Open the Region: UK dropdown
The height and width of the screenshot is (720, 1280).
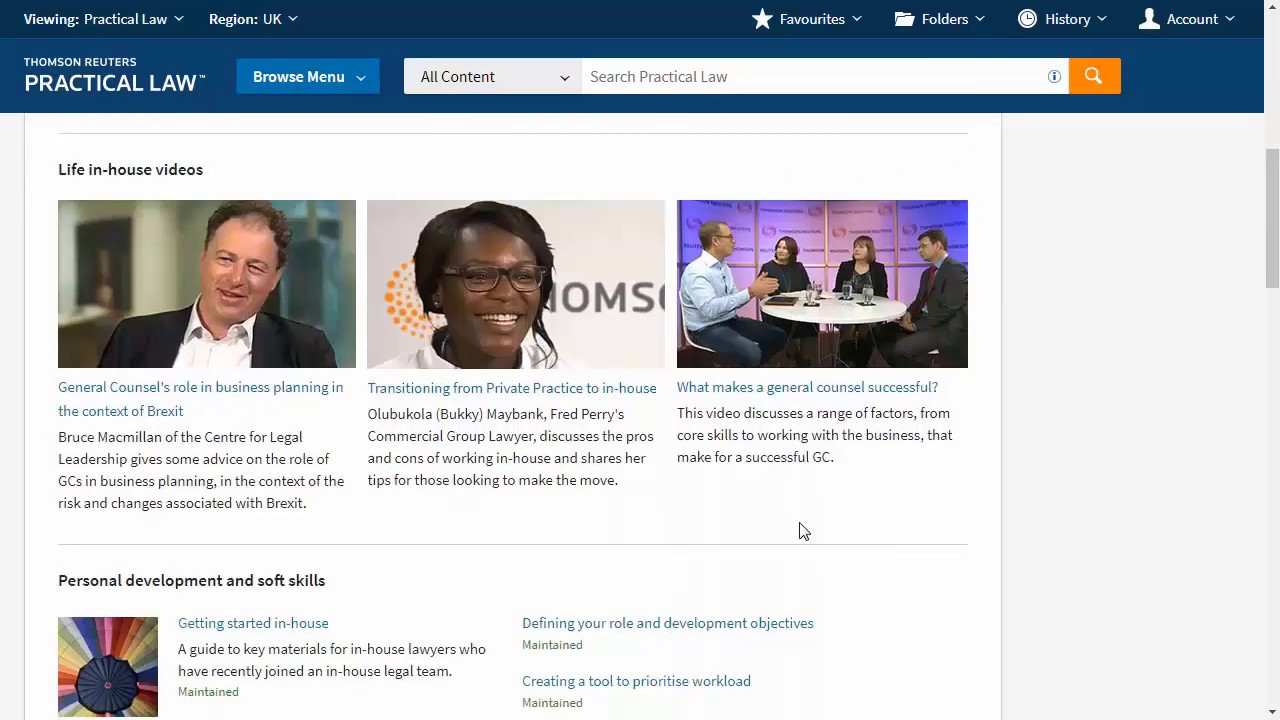click(x=253, y=19)
